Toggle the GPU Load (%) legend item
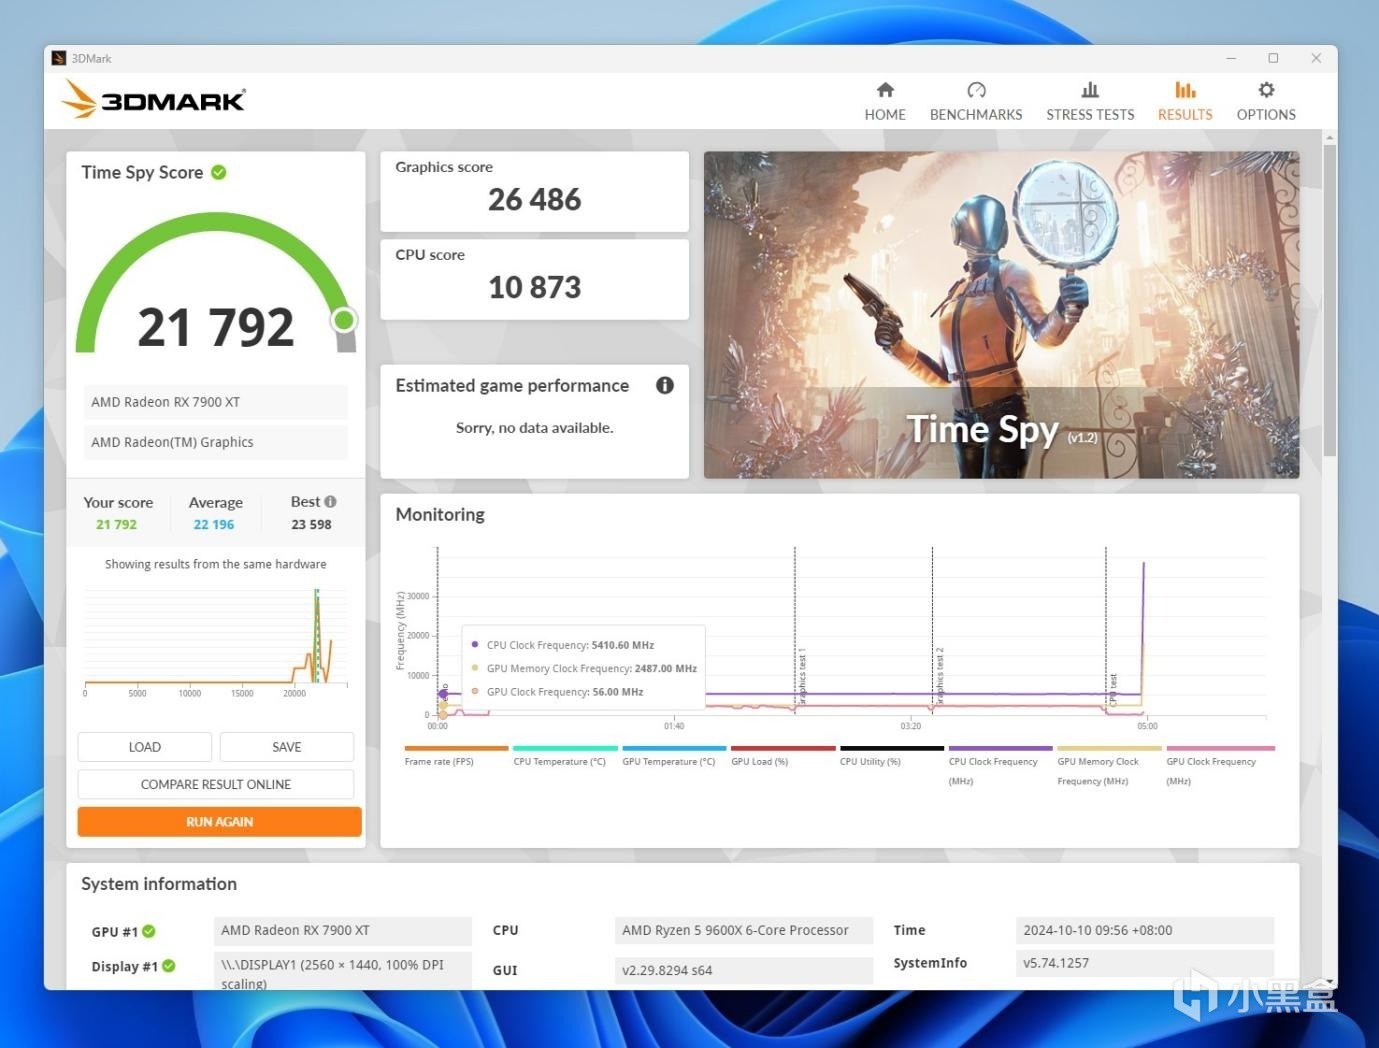Screen dimensions: 1379x1048 (x=783, y=756)
